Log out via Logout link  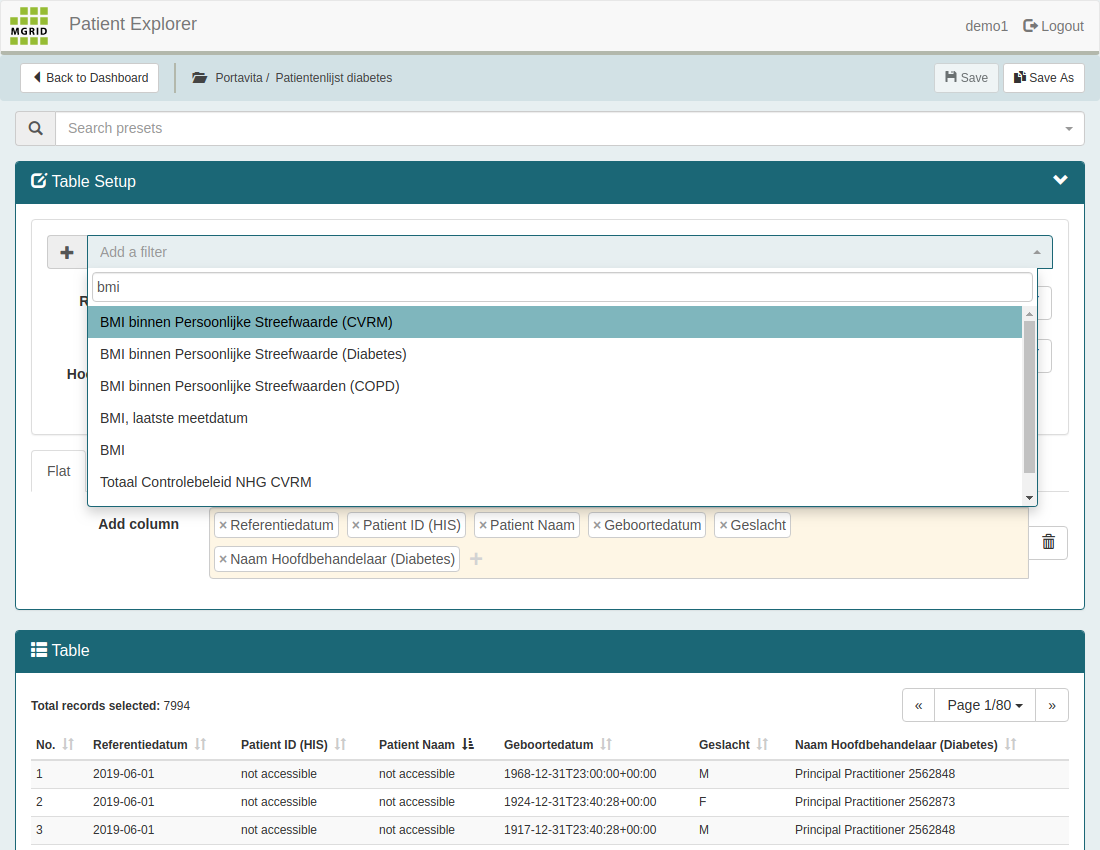[x=1053, y=26]
